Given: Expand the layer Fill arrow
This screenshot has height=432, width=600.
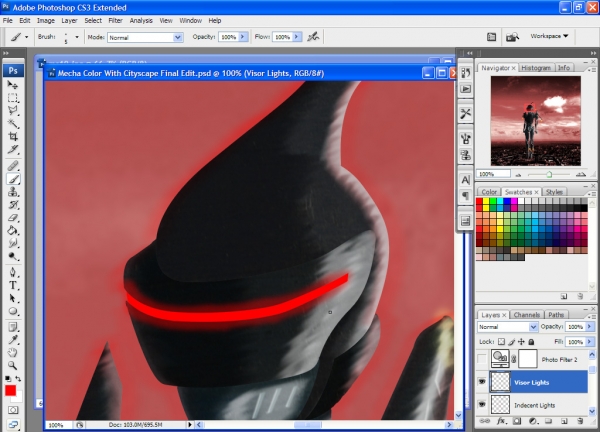Looking at the screenshot, I should 590,341.
